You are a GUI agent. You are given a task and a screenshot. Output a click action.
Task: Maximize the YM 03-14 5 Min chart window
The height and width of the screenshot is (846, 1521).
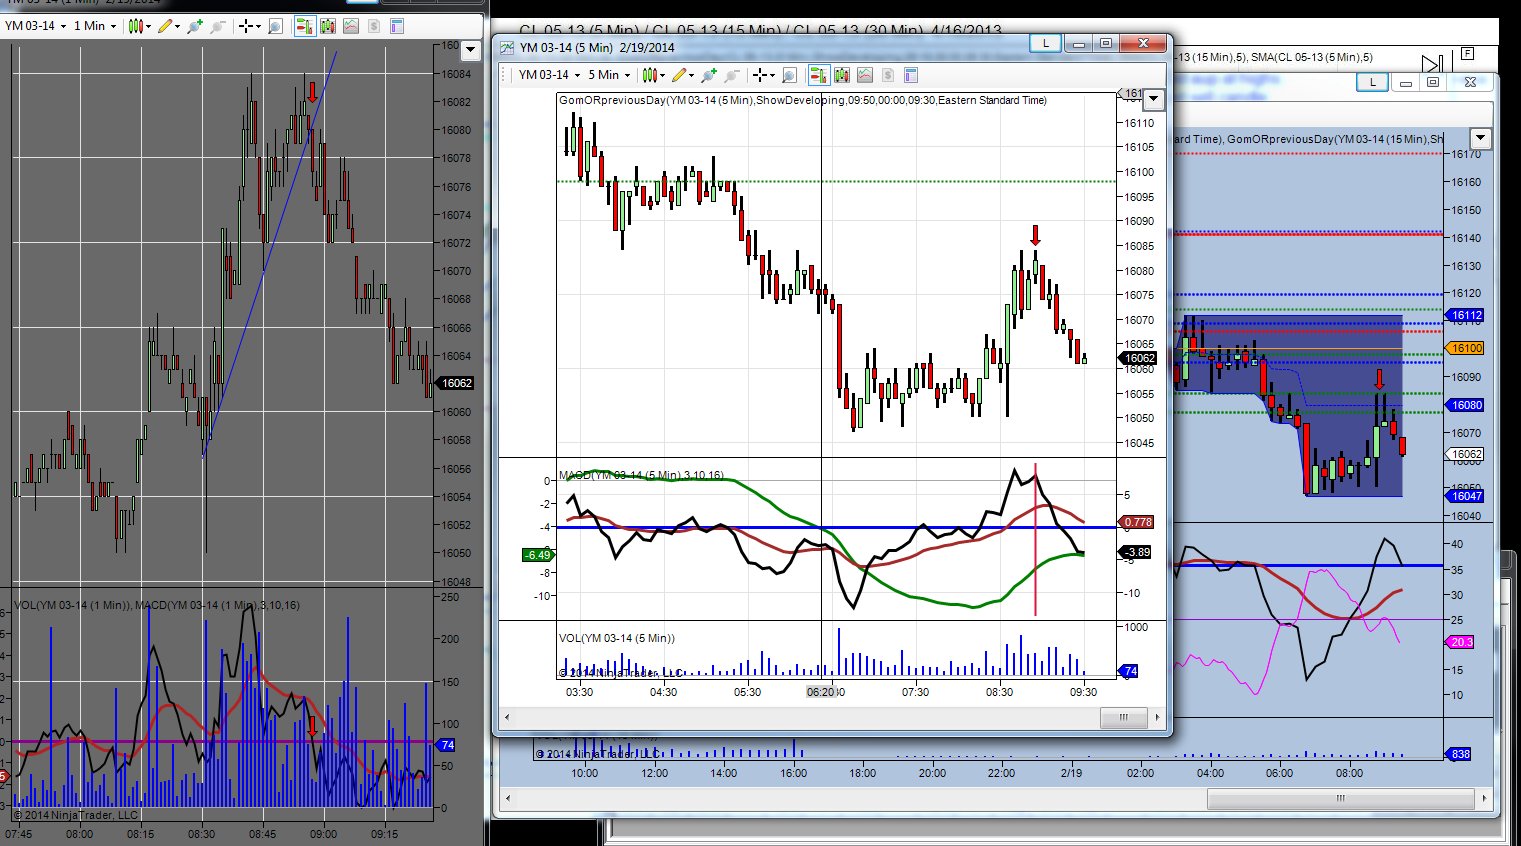pyautogui.click(x=1105, y=43)
